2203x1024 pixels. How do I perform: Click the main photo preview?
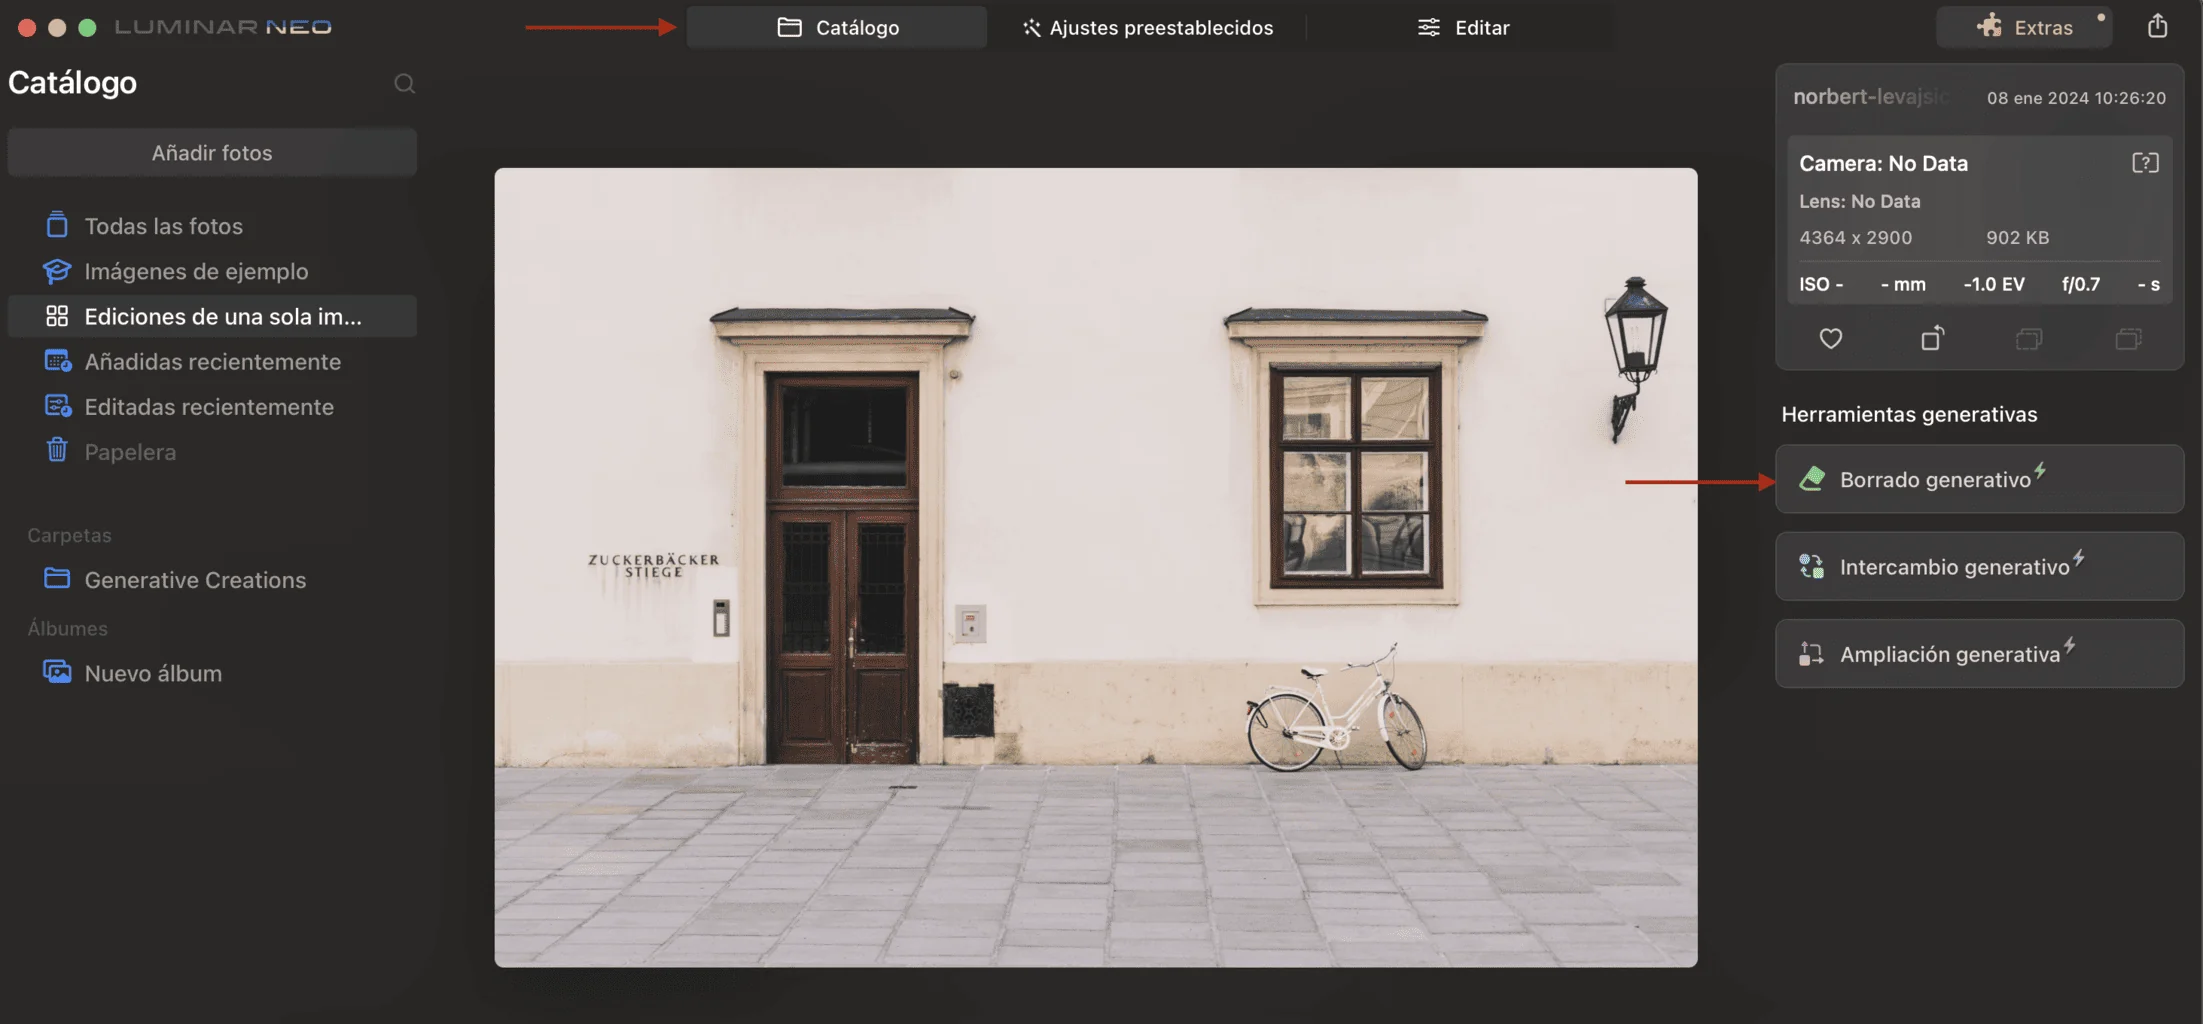click(1095, 567)
